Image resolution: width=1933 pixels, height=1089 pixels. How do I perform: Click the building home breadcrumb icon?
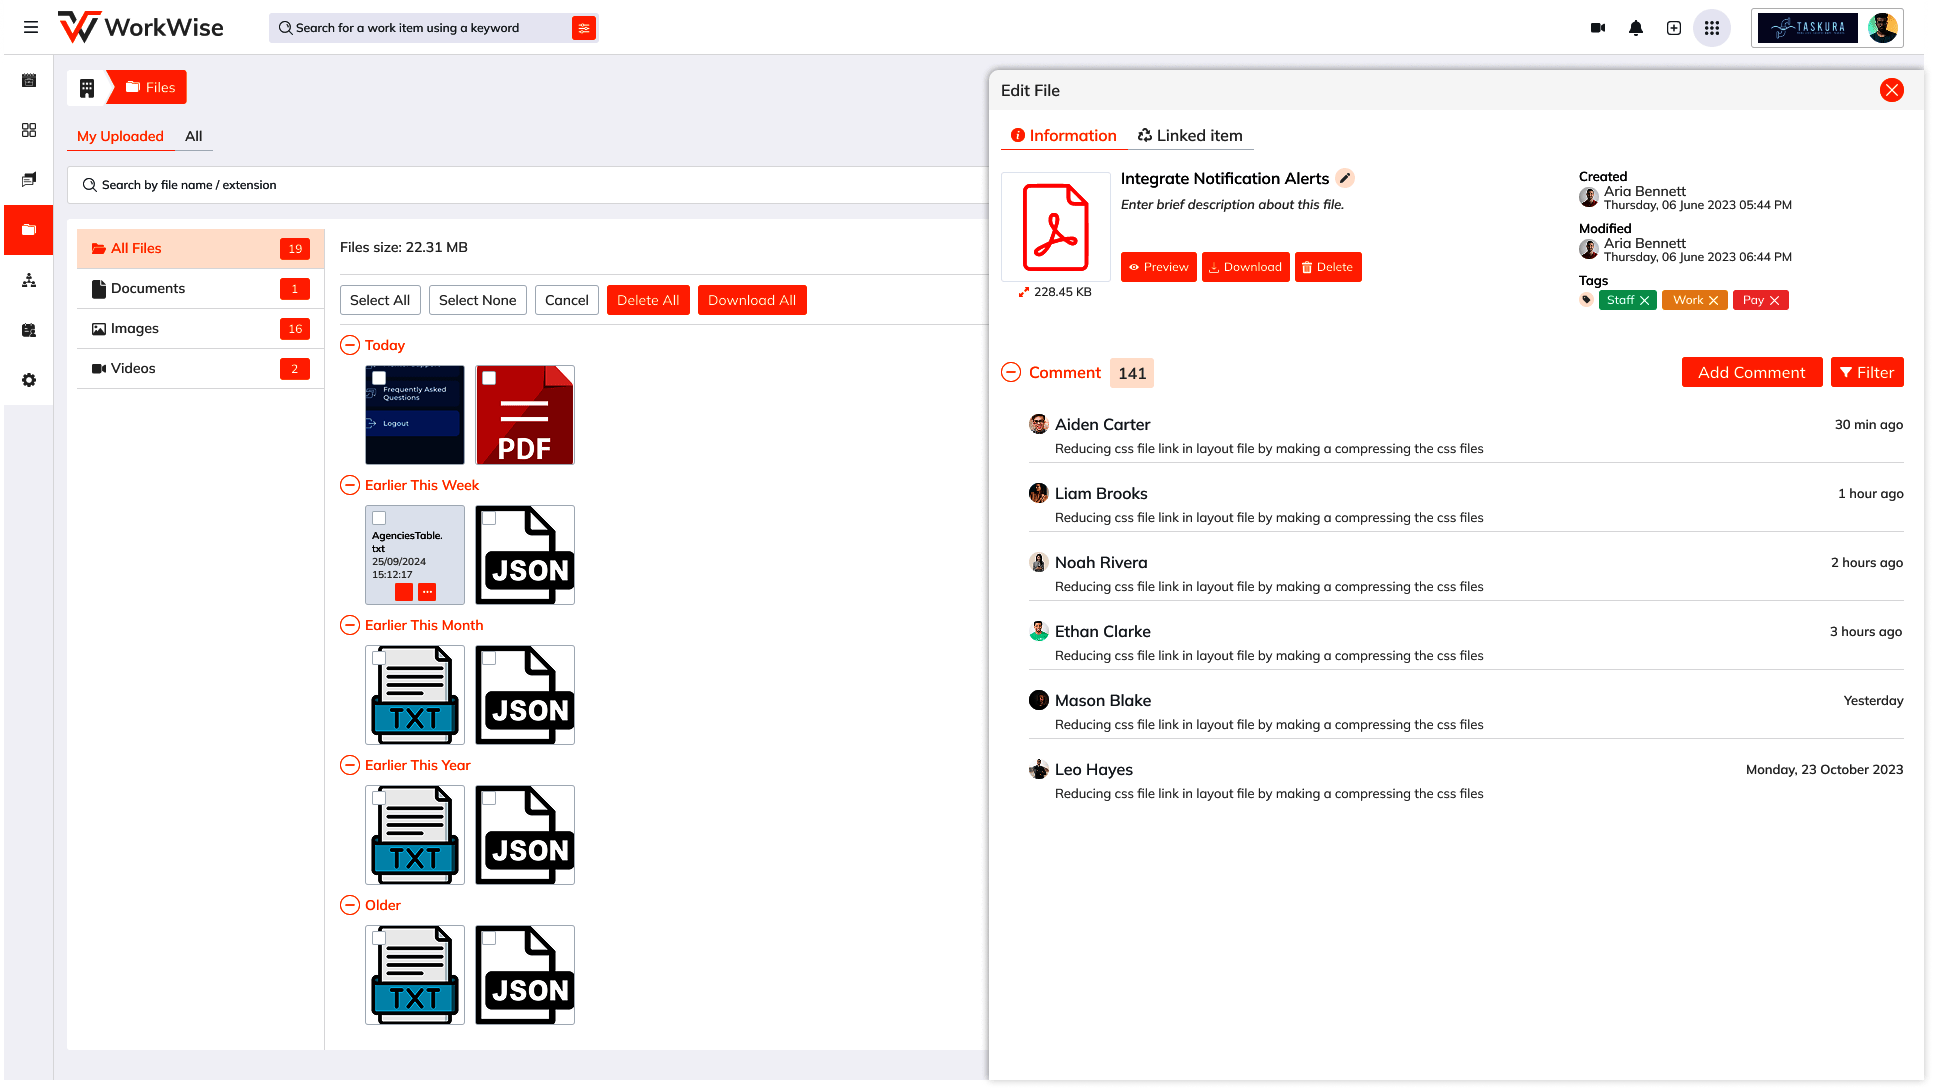click(87, 88)
